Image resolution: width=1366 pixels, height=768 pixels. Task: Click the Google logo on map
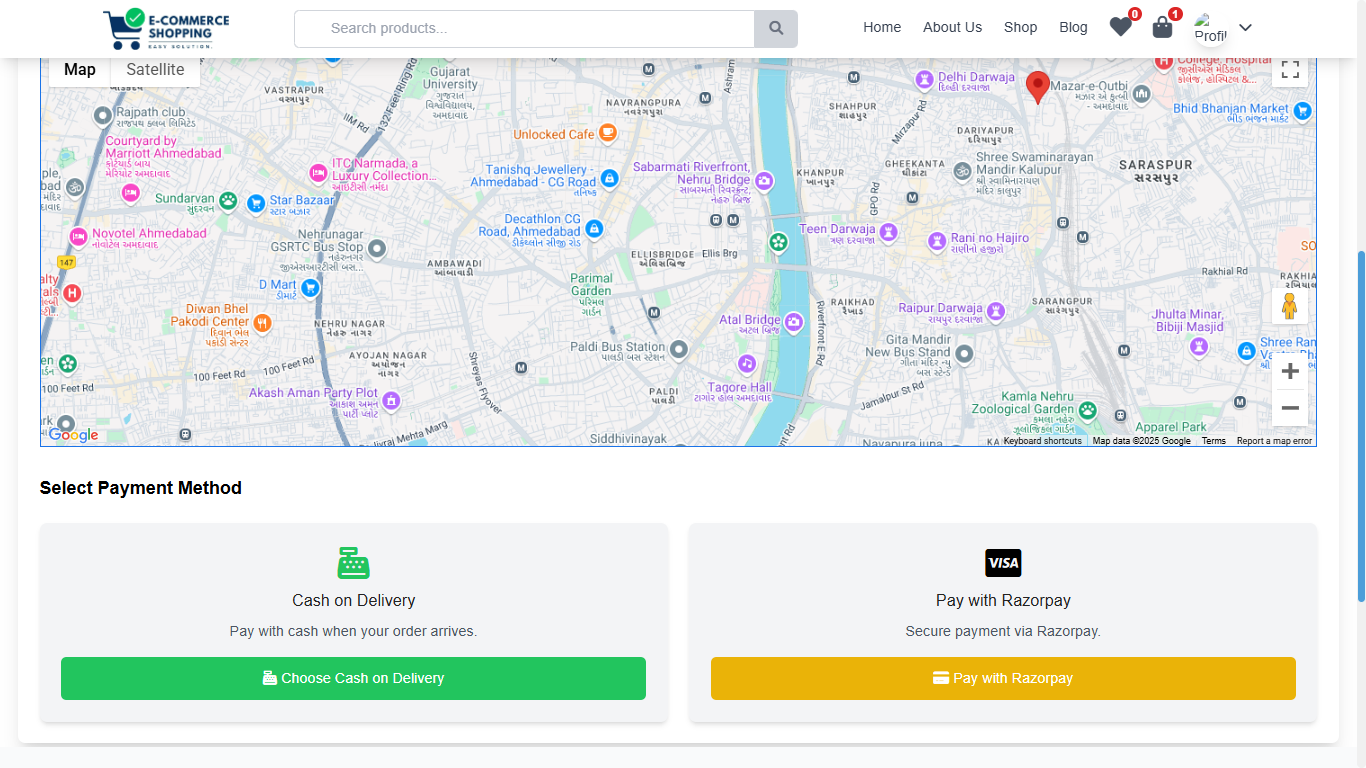click(73, 435)
